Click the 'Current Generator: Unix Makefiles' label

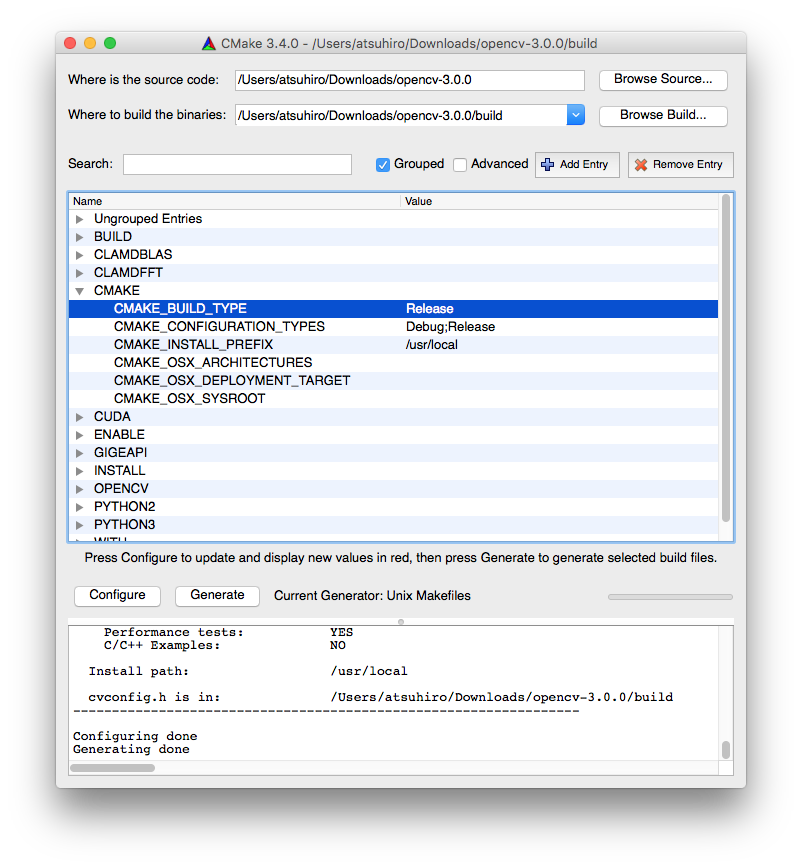[372, 596]
